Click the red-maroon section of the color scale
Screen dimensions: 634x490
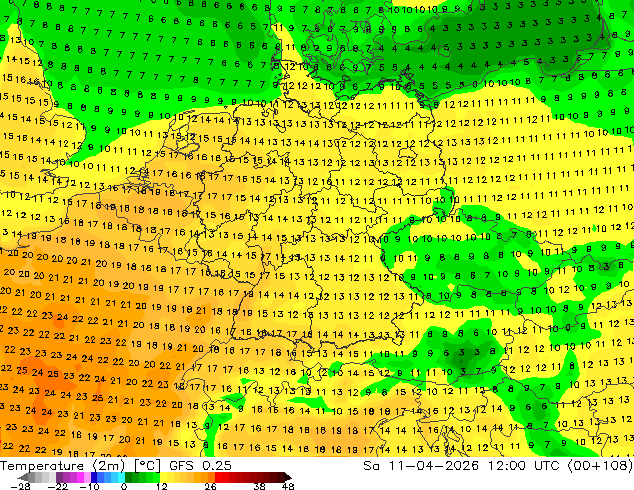click(x=249, y=477)
